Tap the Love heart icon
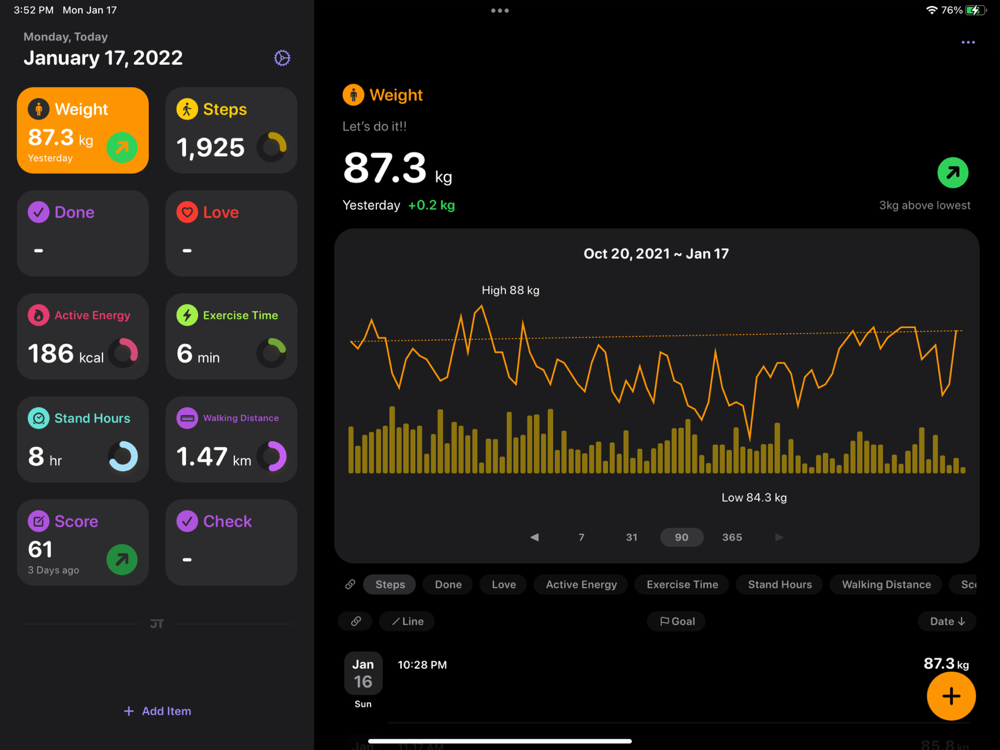Screen dimensions: 1000x750 coord(187,212)
